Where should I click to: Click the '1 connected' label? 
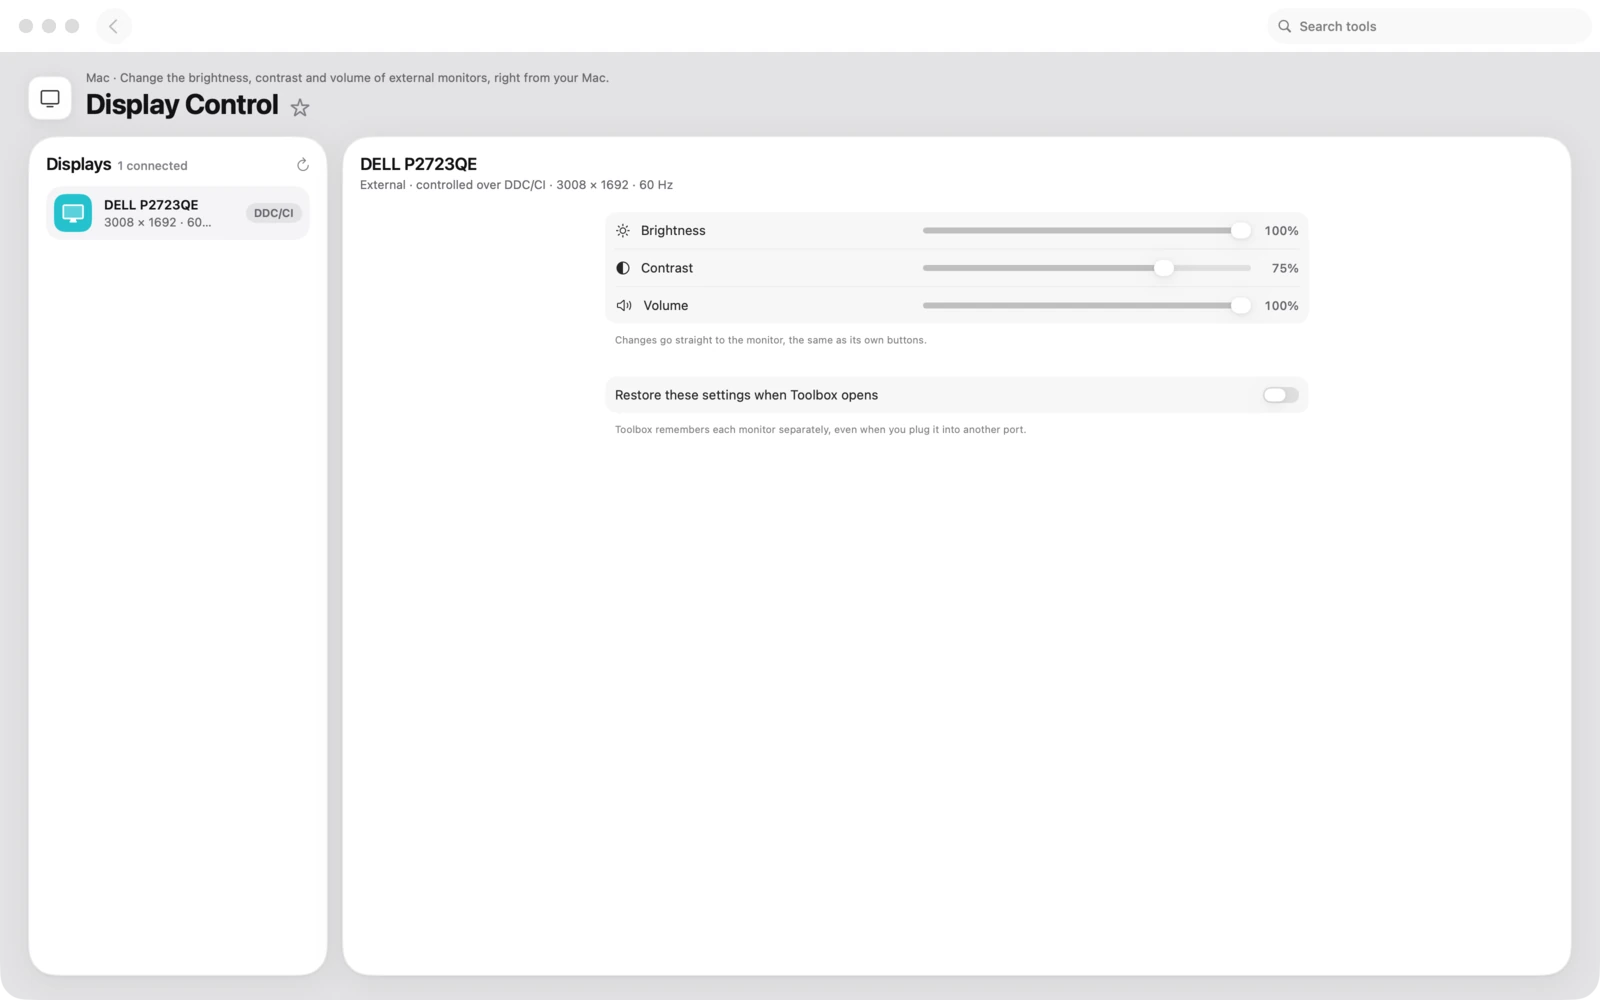tap(152, 166)
